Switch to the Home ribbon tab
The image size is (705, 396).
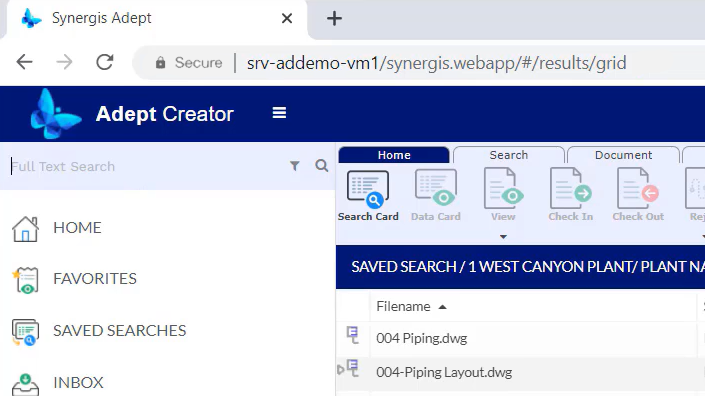coord(394,155)
